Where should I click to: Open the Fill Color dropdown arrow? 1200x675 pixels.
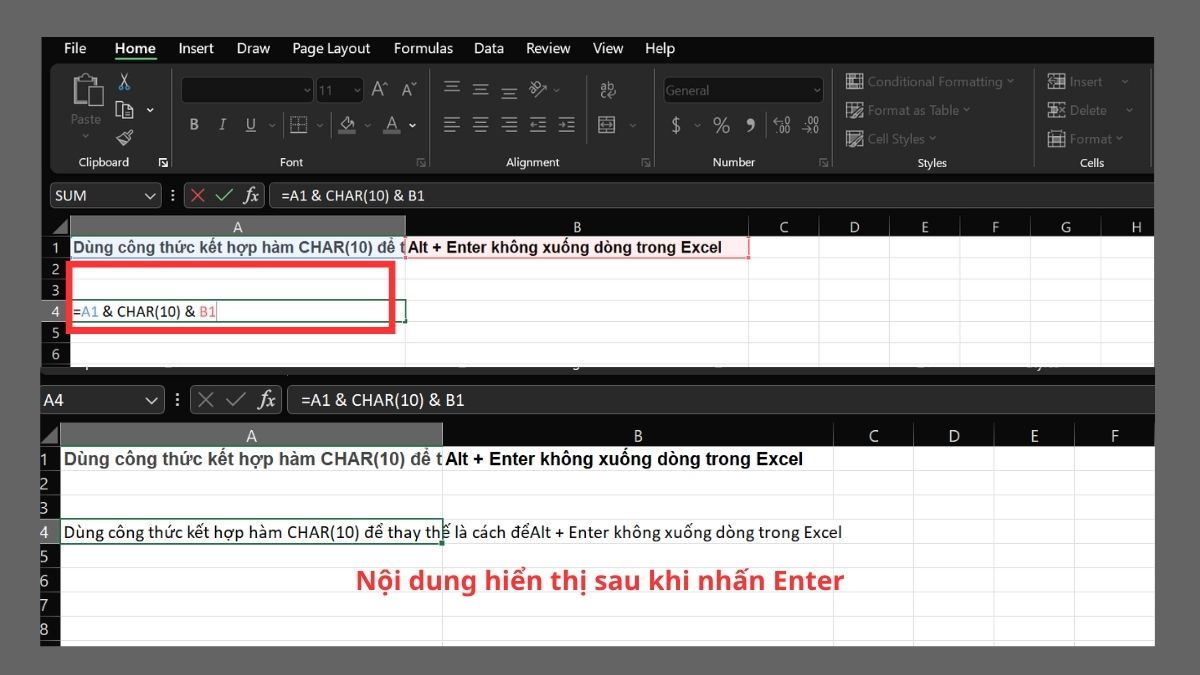point(367,125)
